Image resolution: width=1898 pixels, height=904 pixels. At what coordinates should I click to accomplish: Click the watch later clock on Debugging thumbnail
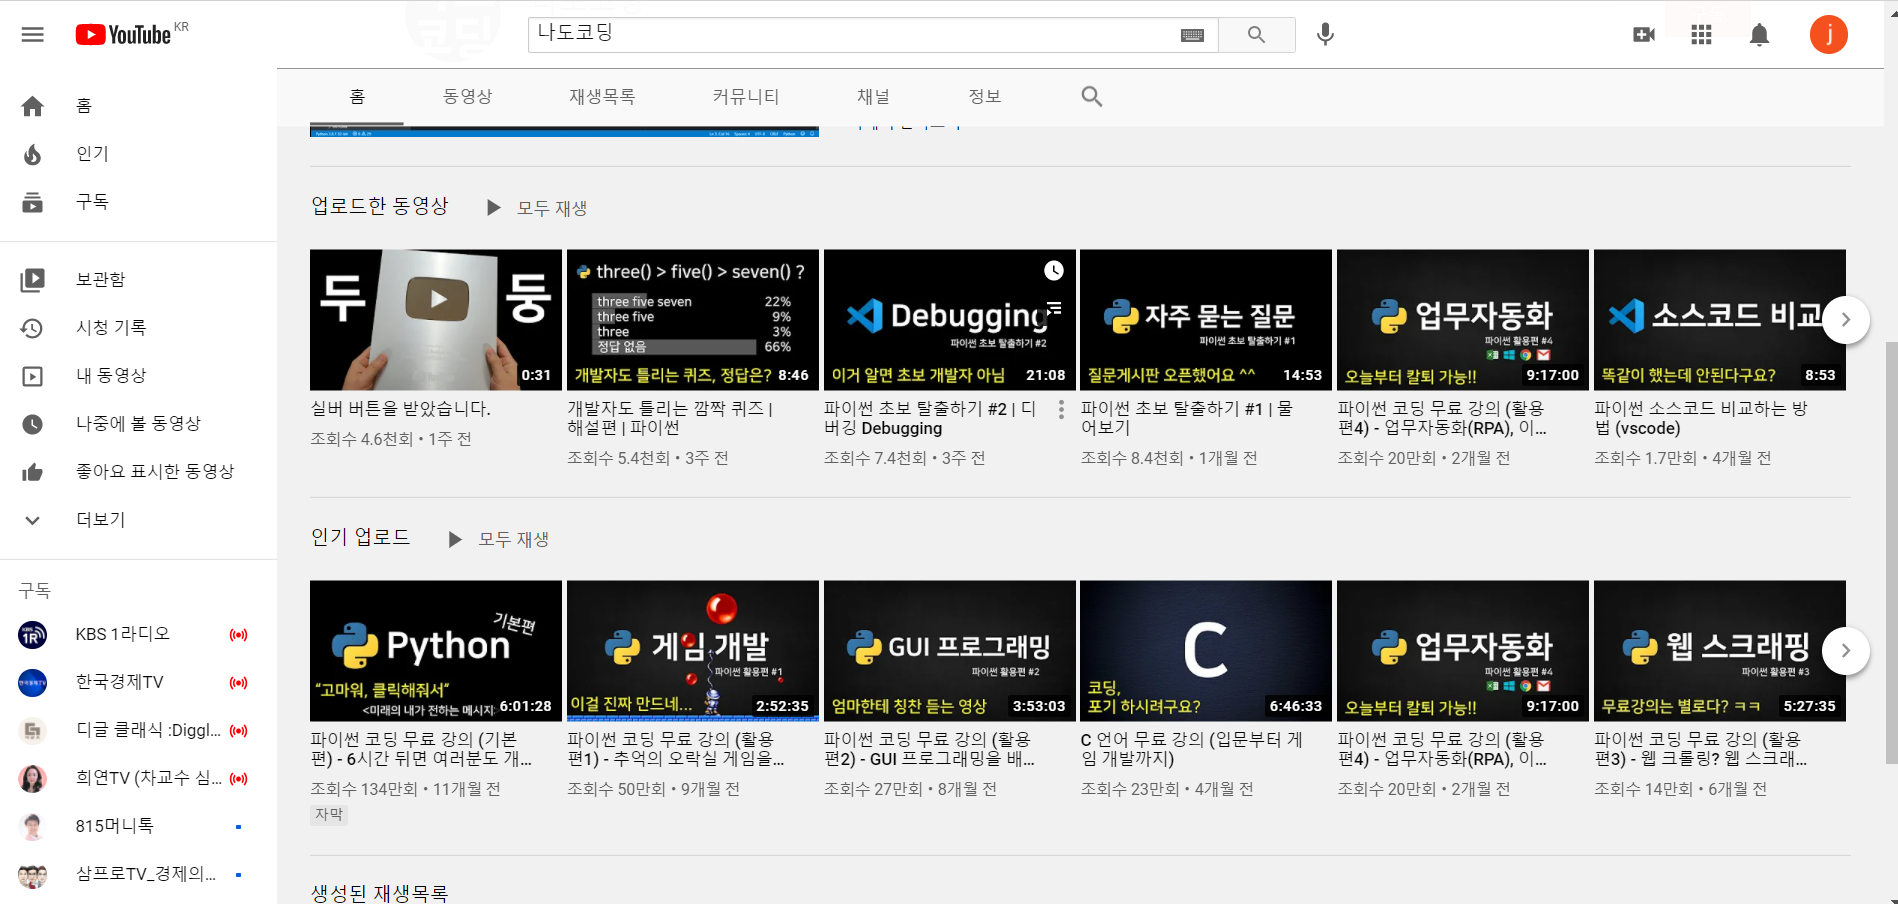tap(1054, 270)
